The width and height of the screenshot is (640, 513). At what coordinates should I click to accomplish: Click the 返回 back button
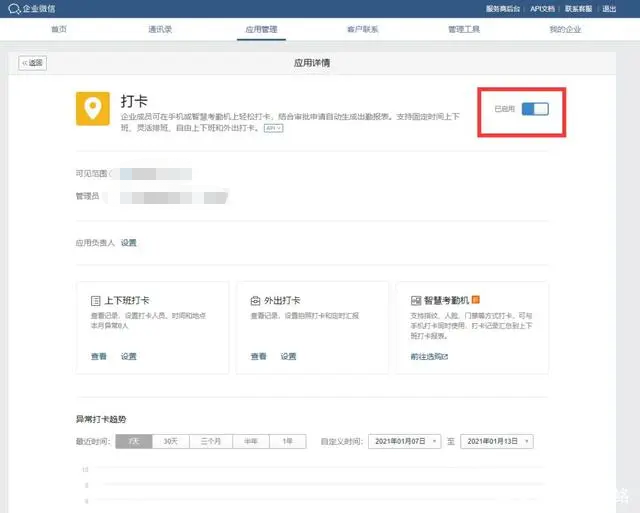33,63
